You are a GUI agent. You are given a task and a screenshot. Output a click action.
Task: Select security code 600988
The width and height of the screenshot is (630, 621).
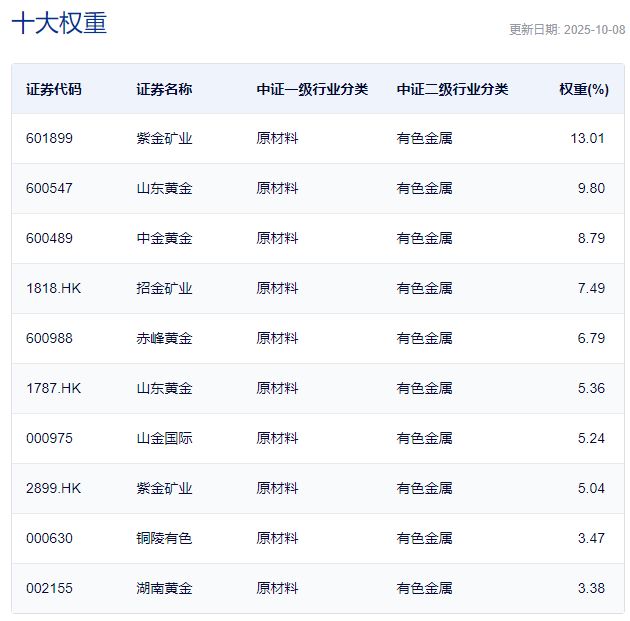coord(49,338)
